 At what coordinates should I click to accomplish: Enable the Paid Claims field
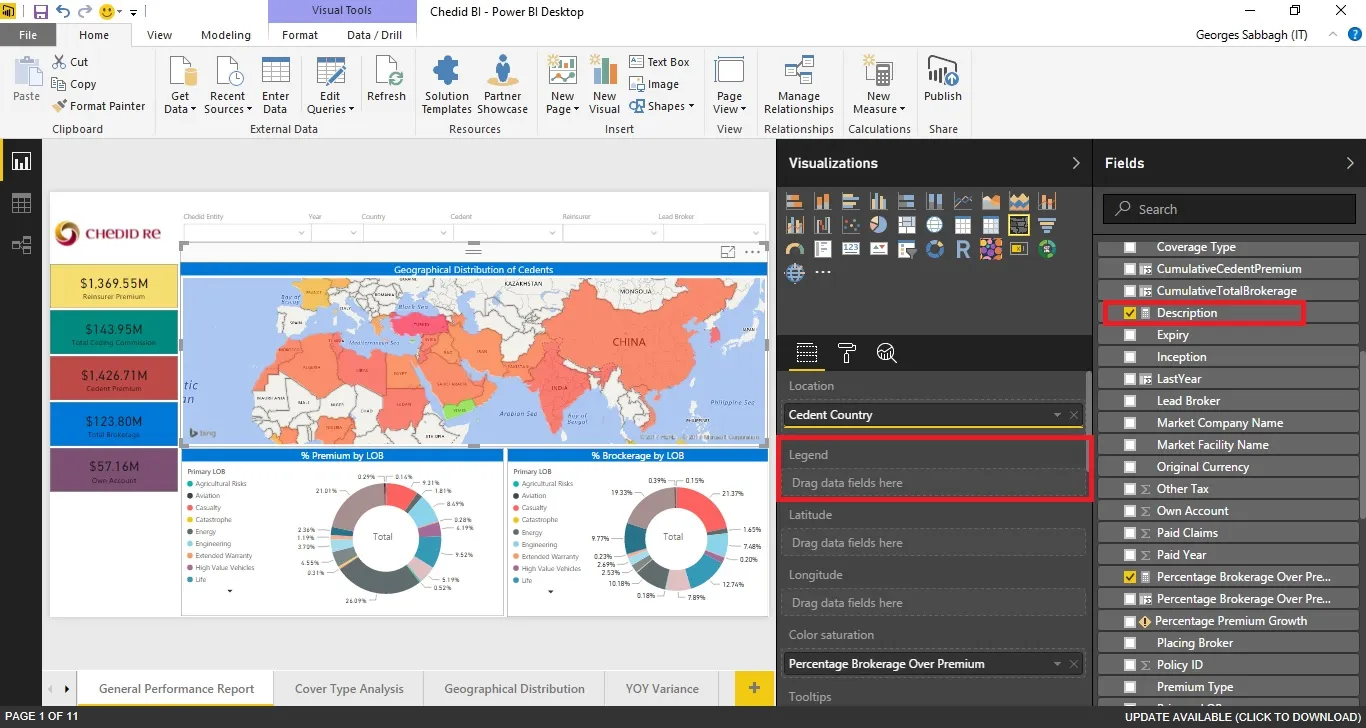pyautogui.click(x=1130, y=533)
